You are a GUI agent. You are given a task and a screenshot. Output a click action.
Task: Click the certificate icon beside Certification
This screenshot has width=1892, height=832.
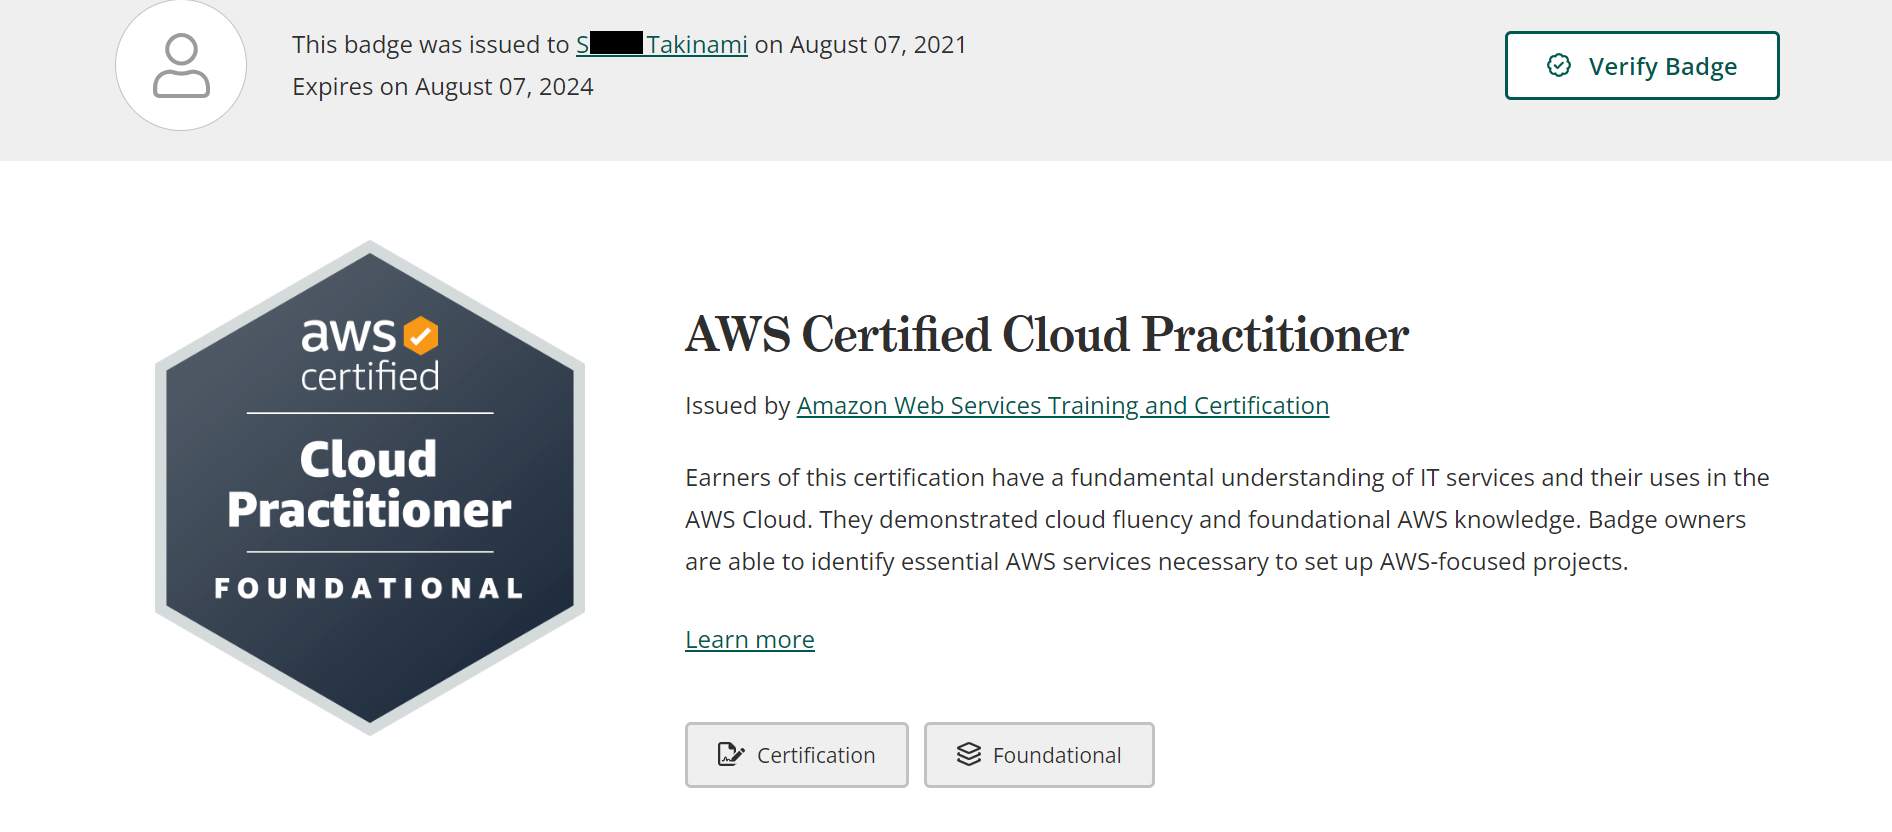point(731,755)
